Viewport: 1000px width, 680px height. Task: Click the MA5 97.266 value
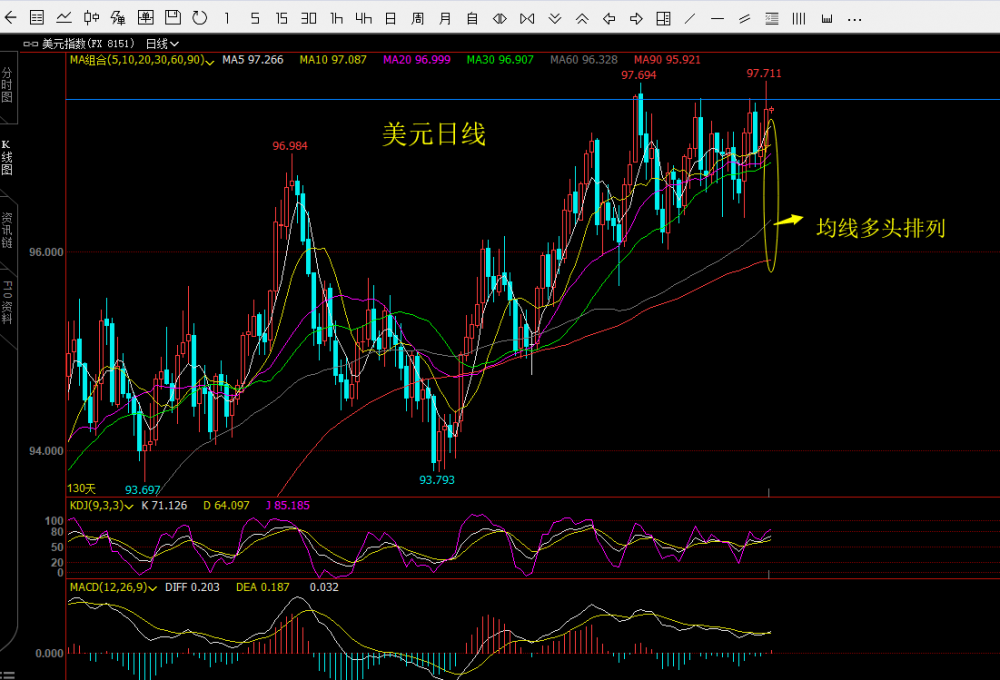click(x=253, y=60)
